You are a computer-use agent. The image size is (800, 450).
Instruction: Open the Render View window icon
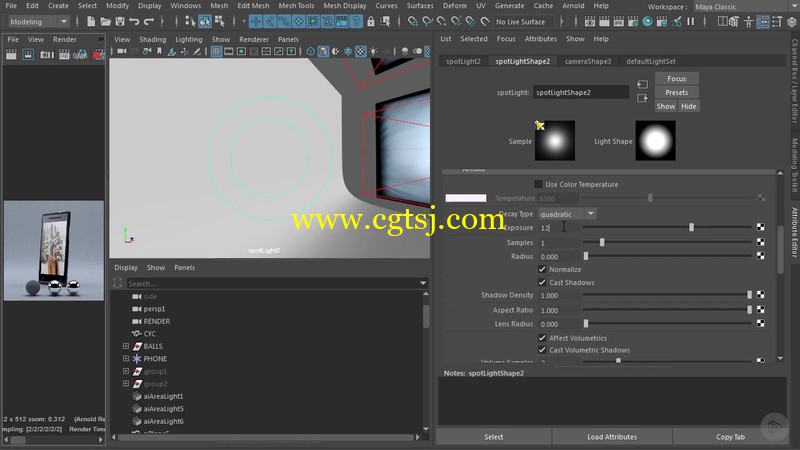[x=590, y=21]
